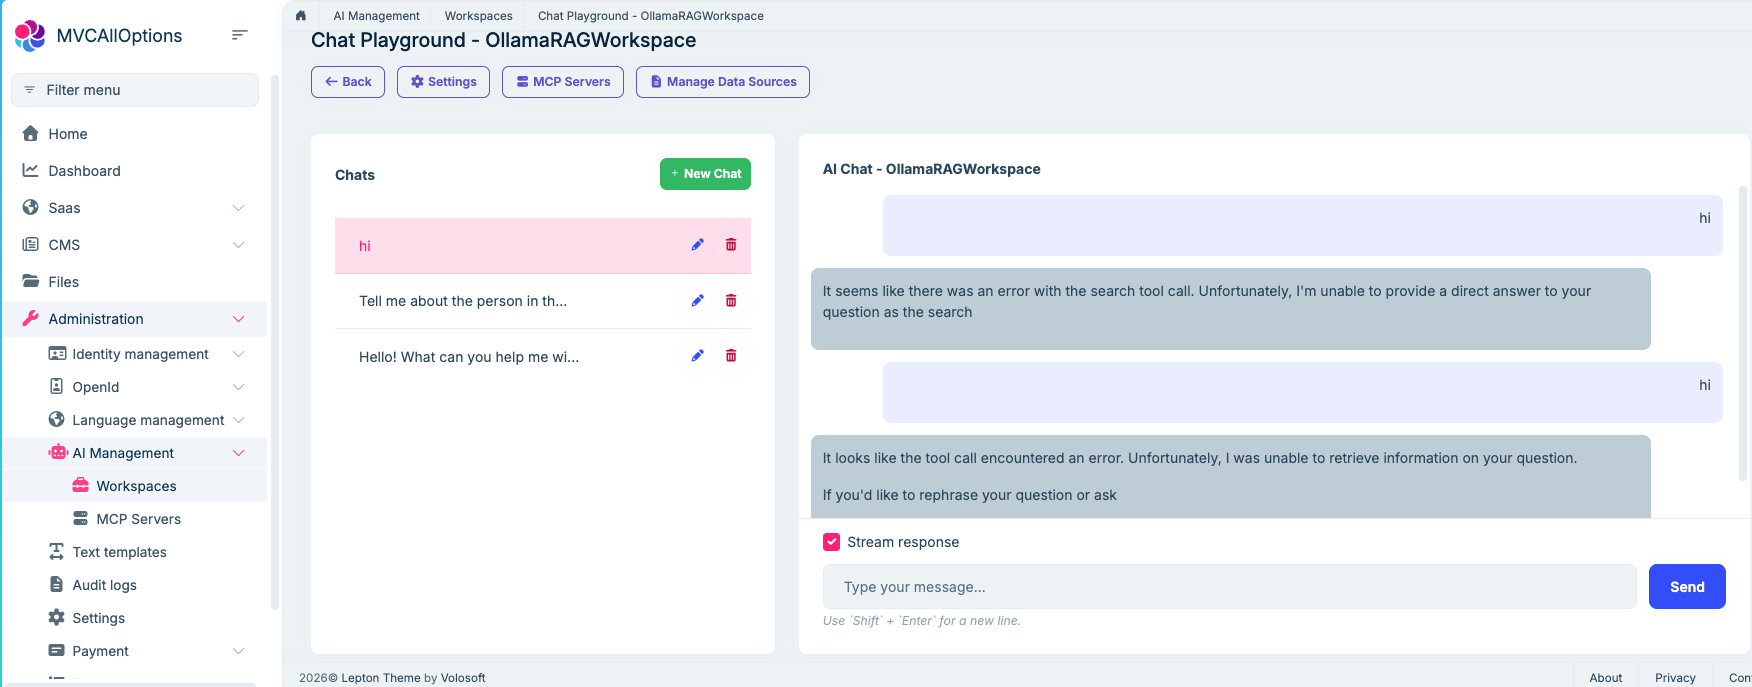1752x687 pixels.
Task: Click the MVCAllOptions logo icon
Action: pos(30,36)
